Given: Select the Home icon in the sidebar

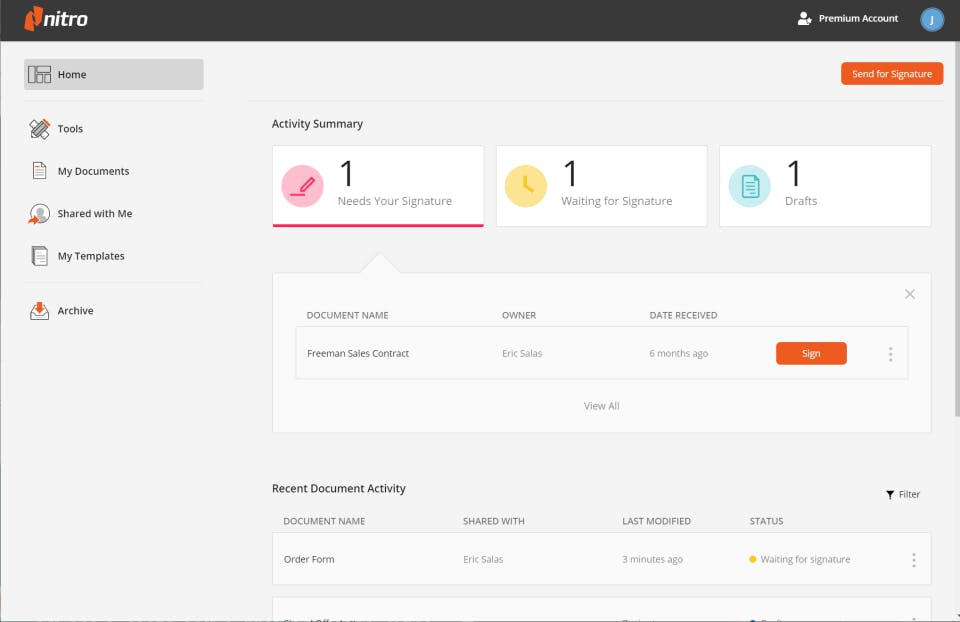Looking at the screenshot, I should click(x=39, y=73).
